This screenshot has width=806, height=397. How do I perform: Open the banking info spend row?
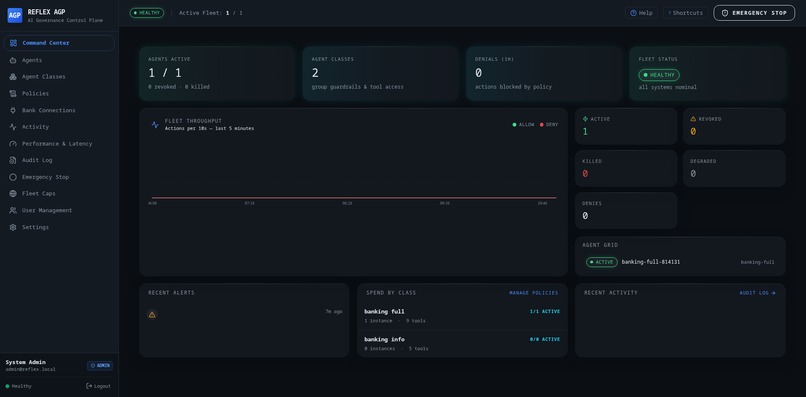(x=462, y=344)
